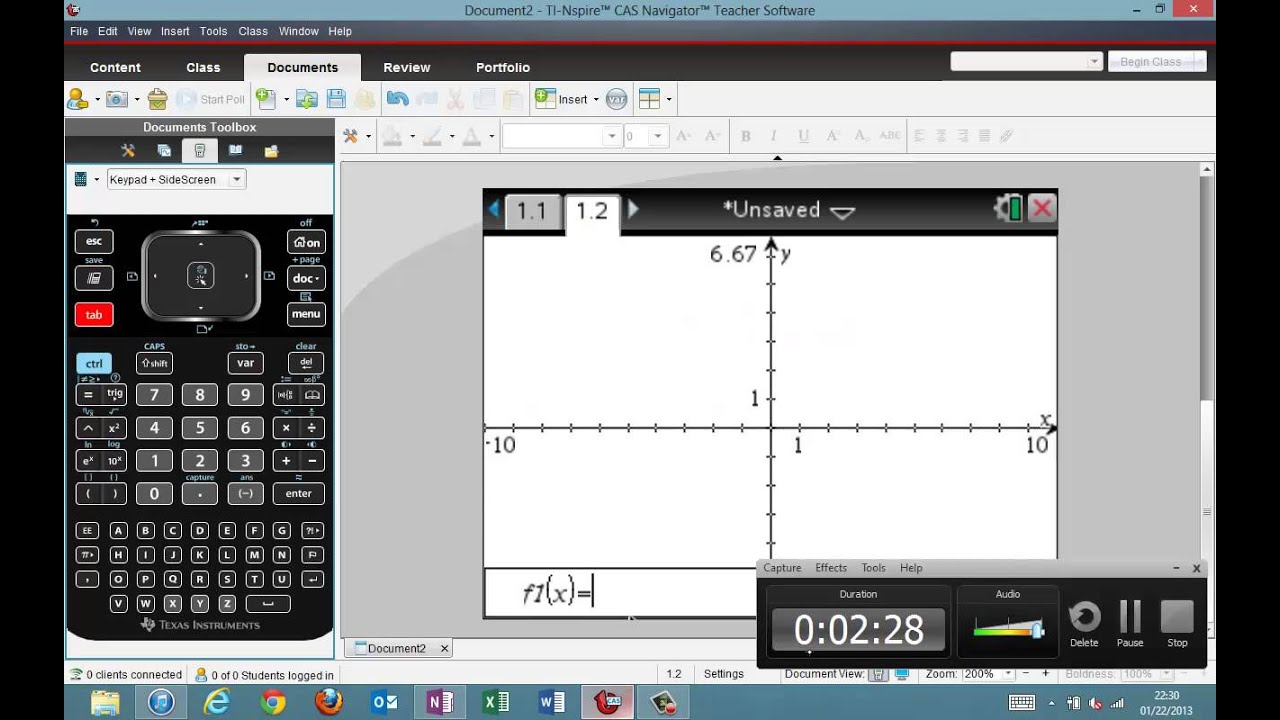The image size is (1280, 720).
Task: Click the Settings status bar button
Action: pyautogui.click(x=723, y=674)
